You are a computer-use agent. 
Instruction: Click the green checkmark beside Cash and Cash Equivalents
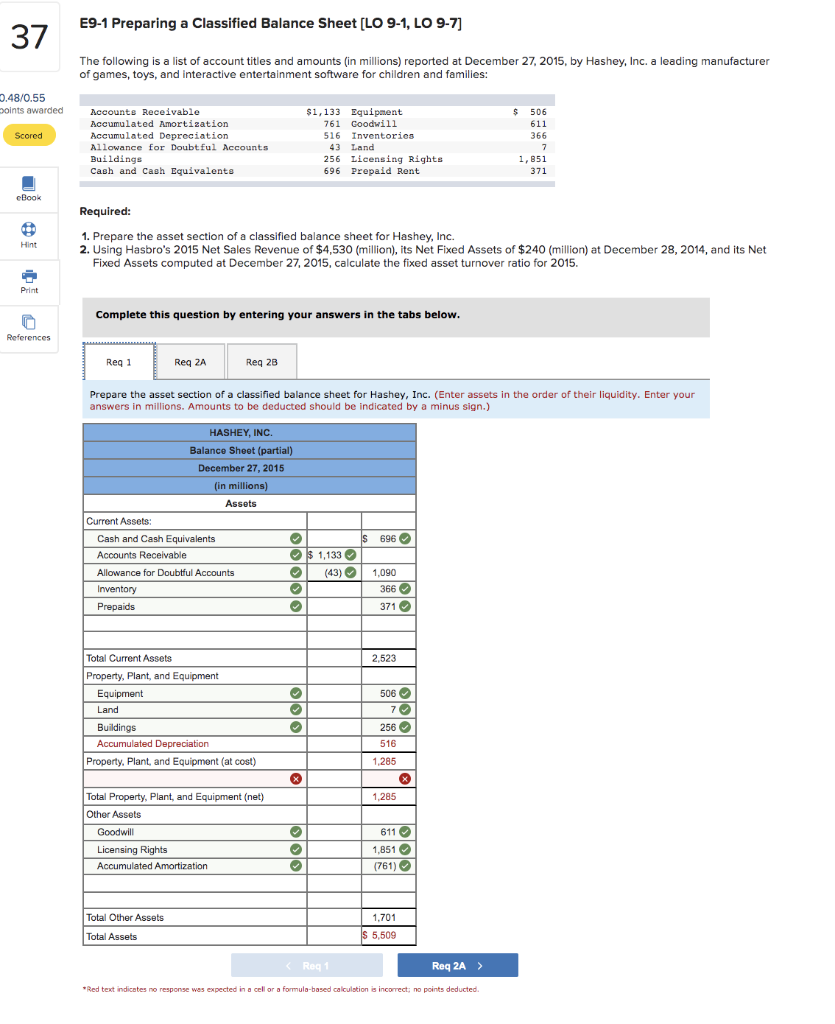coord(295,538)
